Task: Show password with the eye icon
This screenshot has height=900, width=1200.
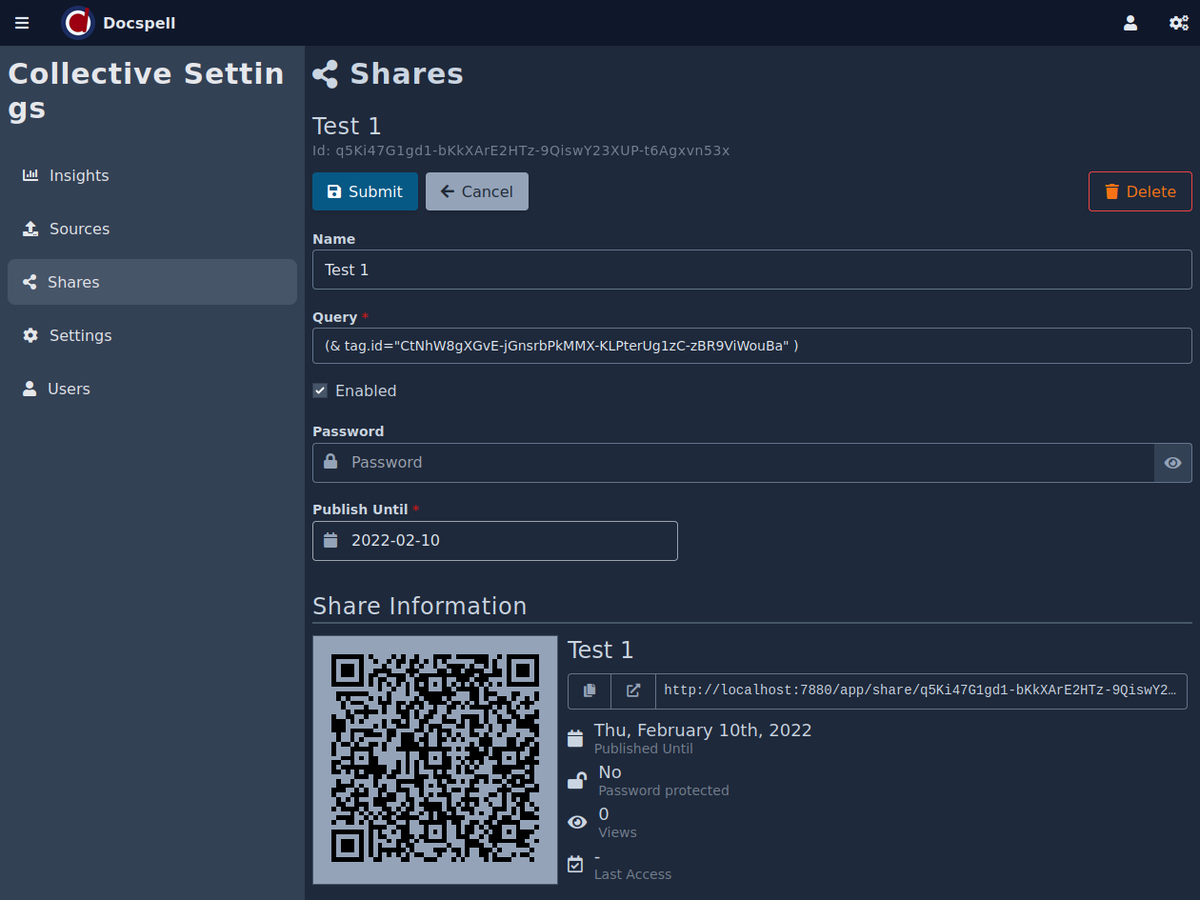Action: 1173,463
